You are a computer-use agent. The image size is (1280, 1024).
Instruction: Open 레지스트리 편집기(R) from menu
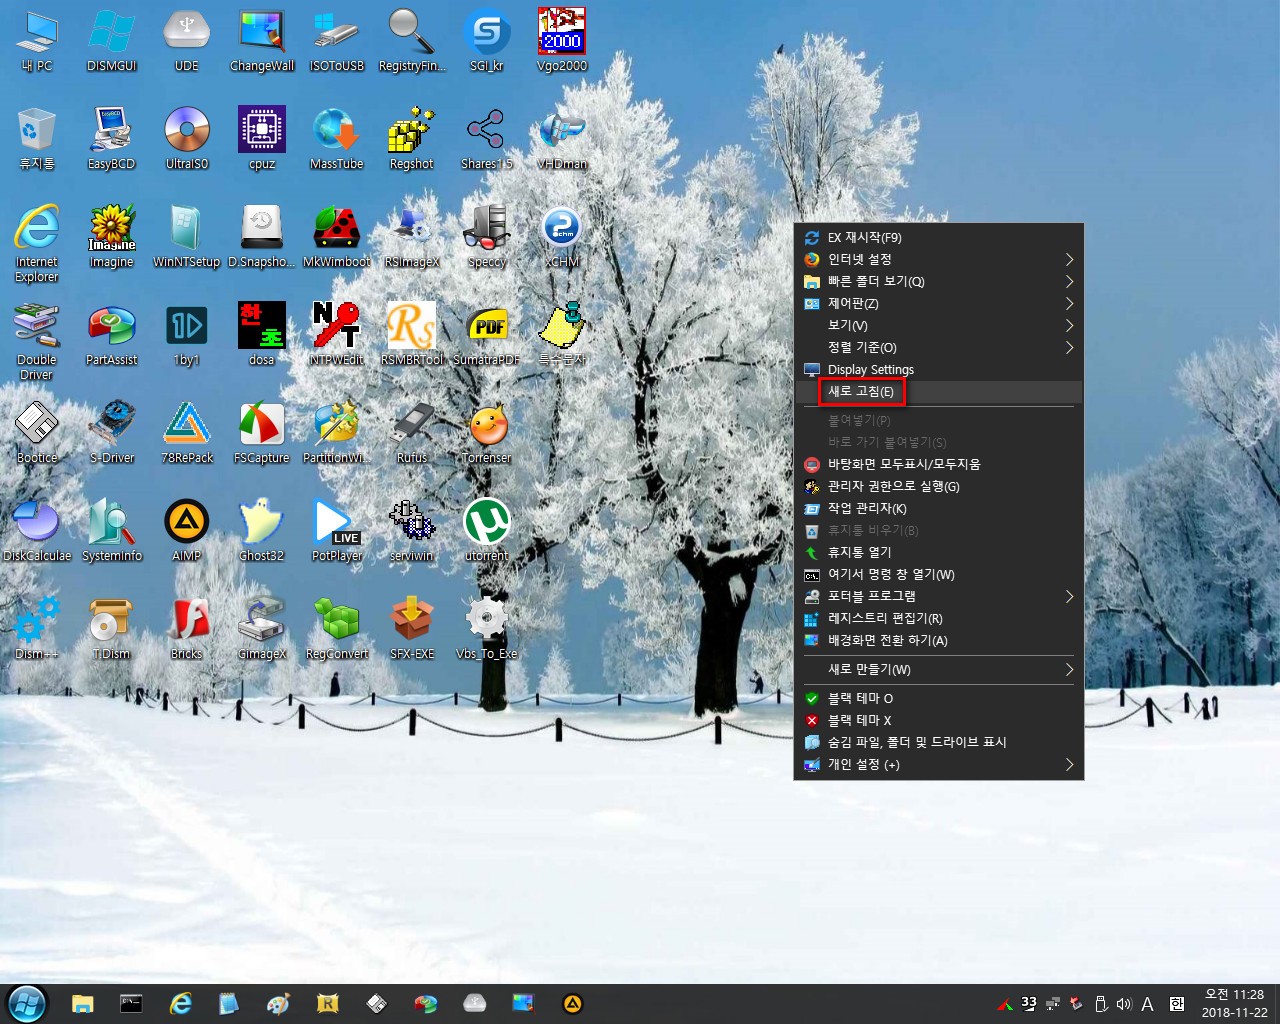coord(939,618)
